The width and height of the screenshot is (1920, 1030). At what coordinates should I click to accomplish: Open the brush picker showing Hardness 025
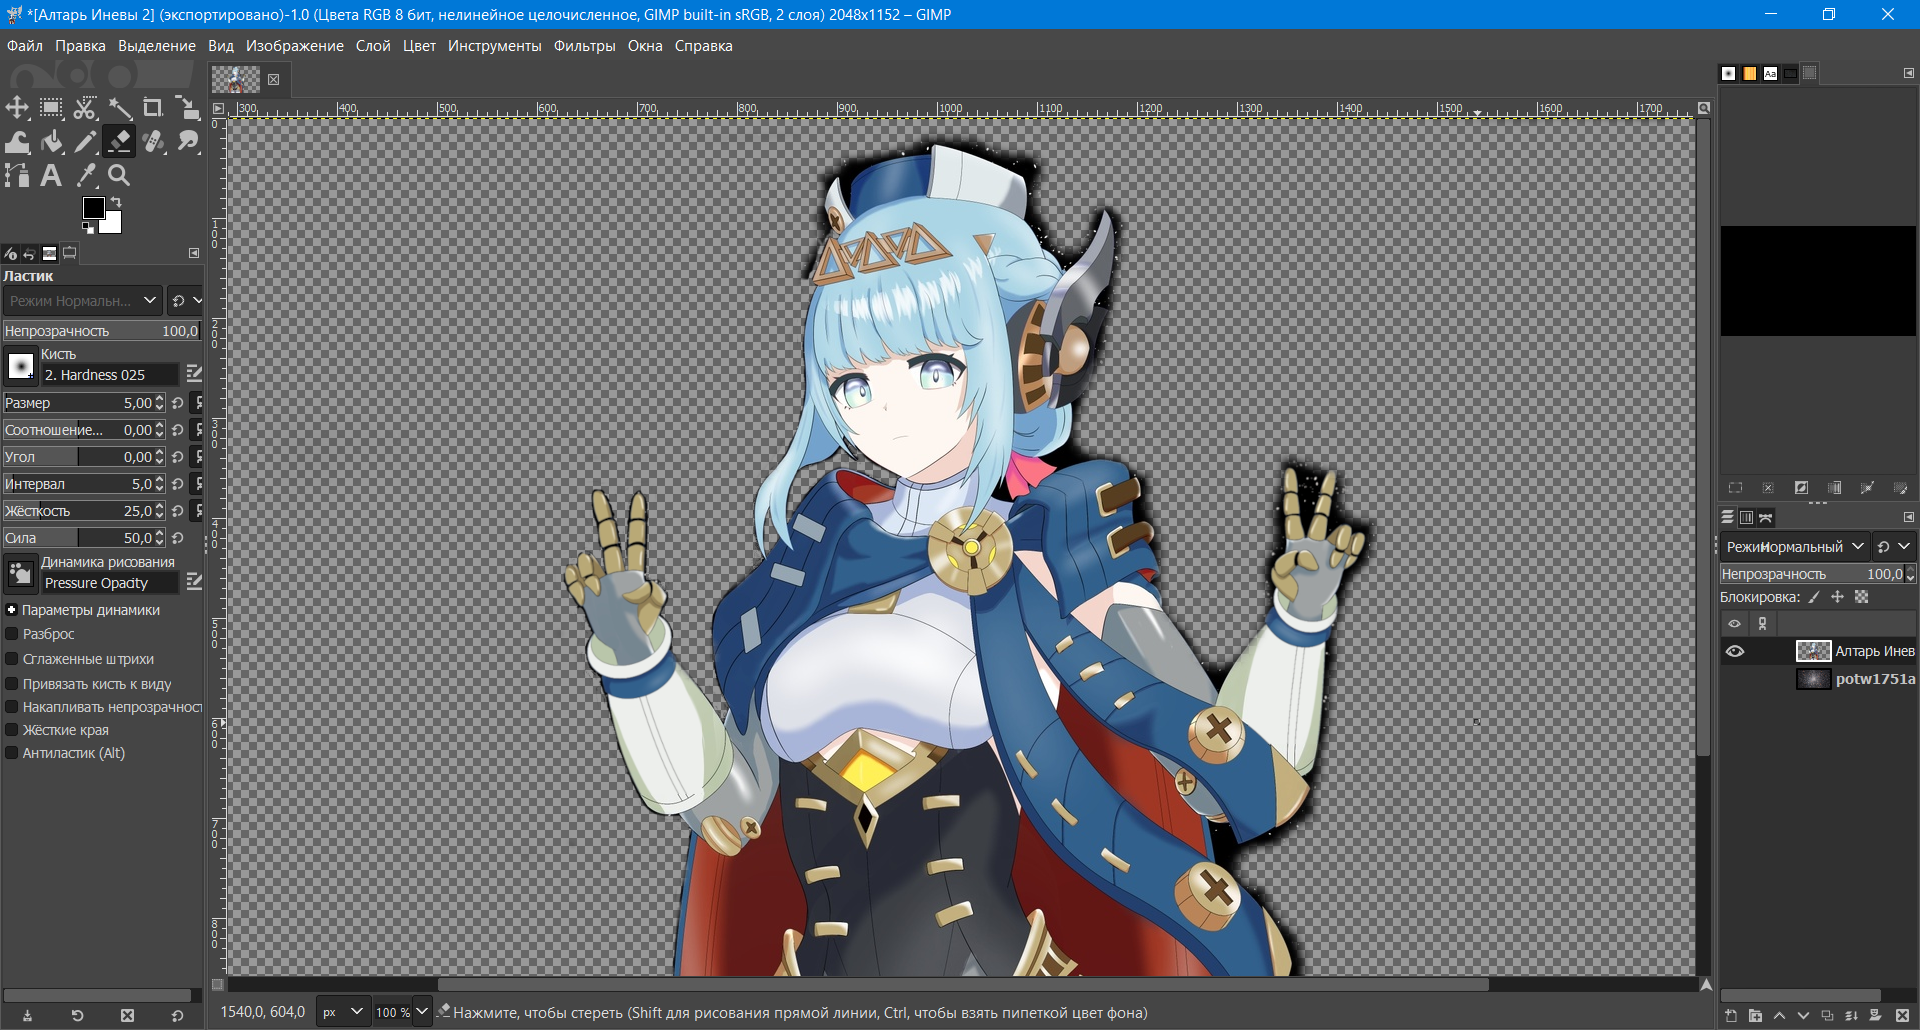(21, 367)
